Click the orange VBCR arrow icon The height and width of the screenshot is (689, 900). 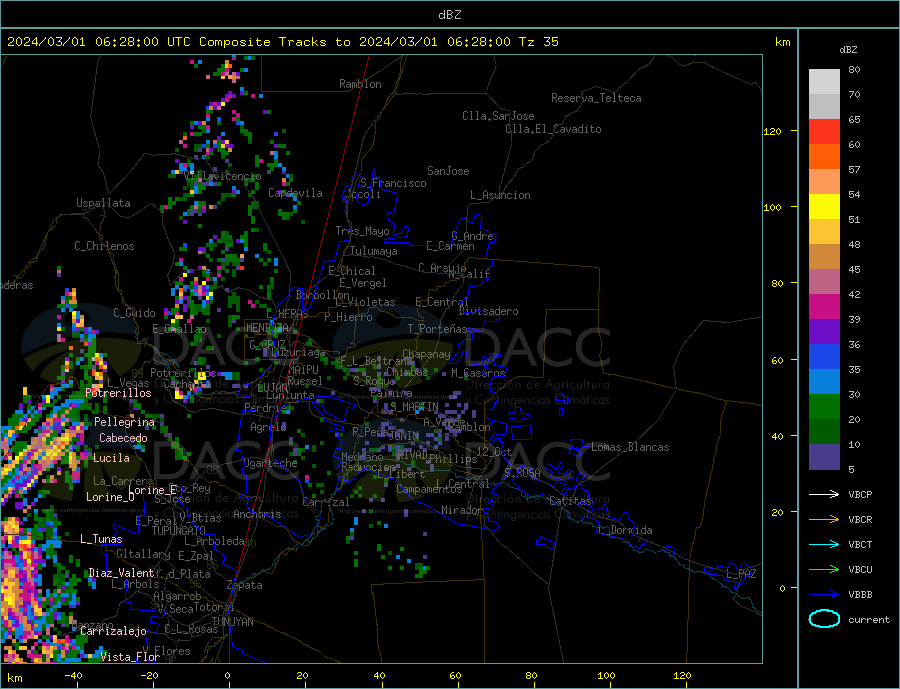[824, 520]
